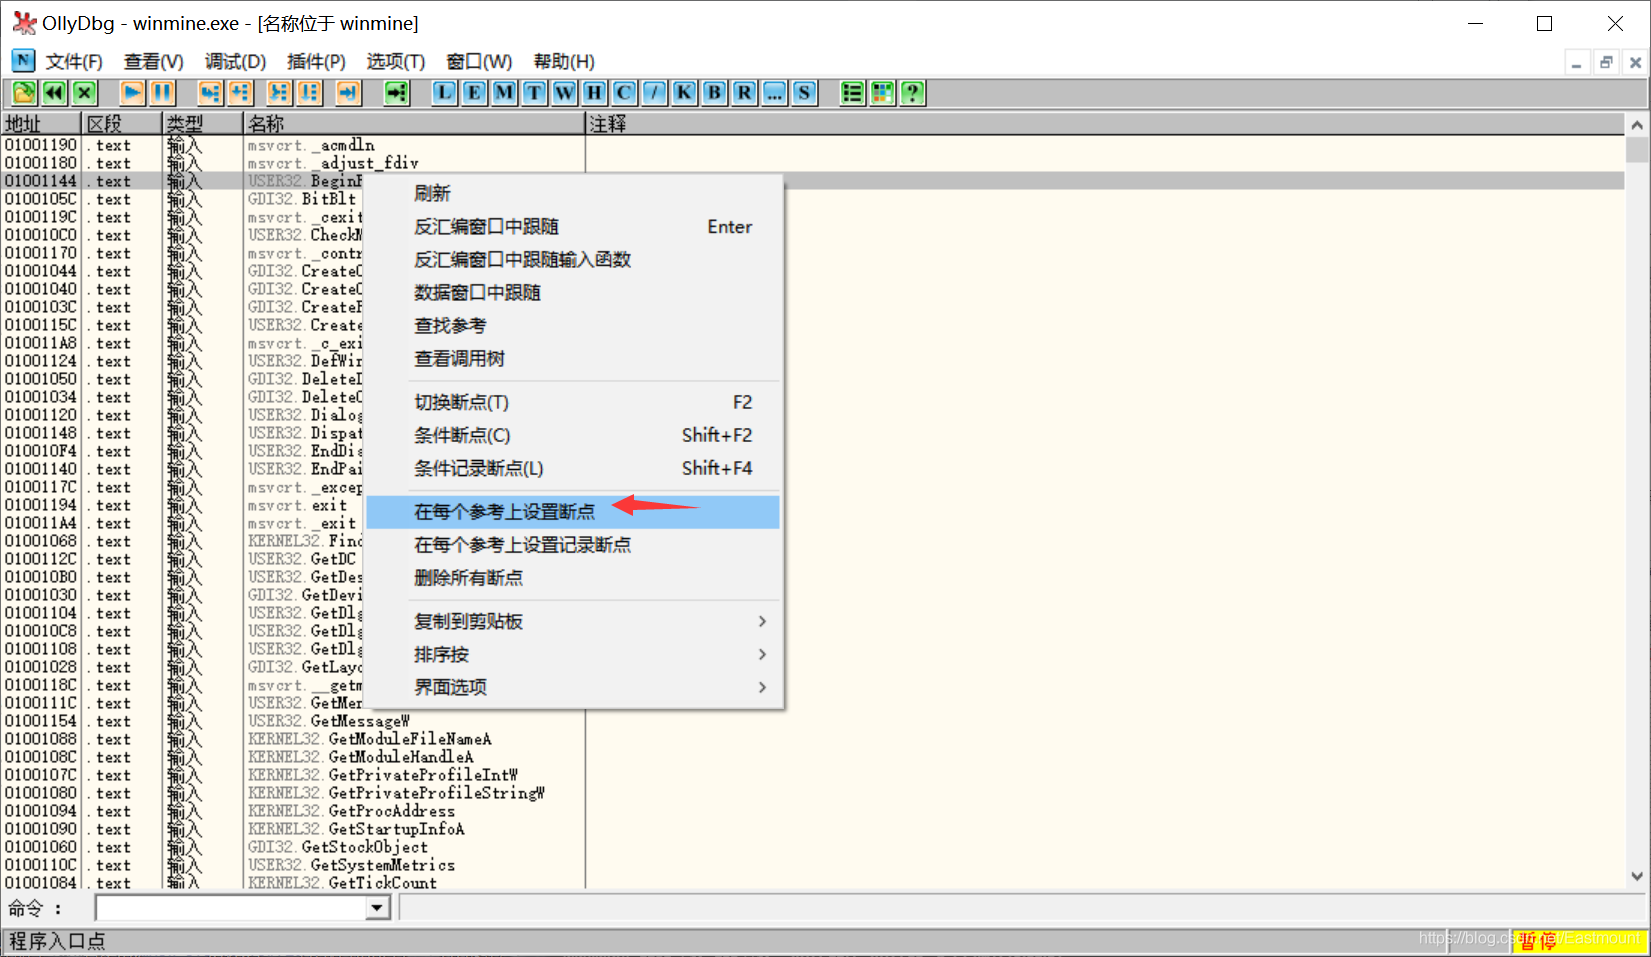Image resolution: width=1651 pixels, height=957 pixels.
Task: Click the Step into toolbar icon
Action: click(209, 93)
